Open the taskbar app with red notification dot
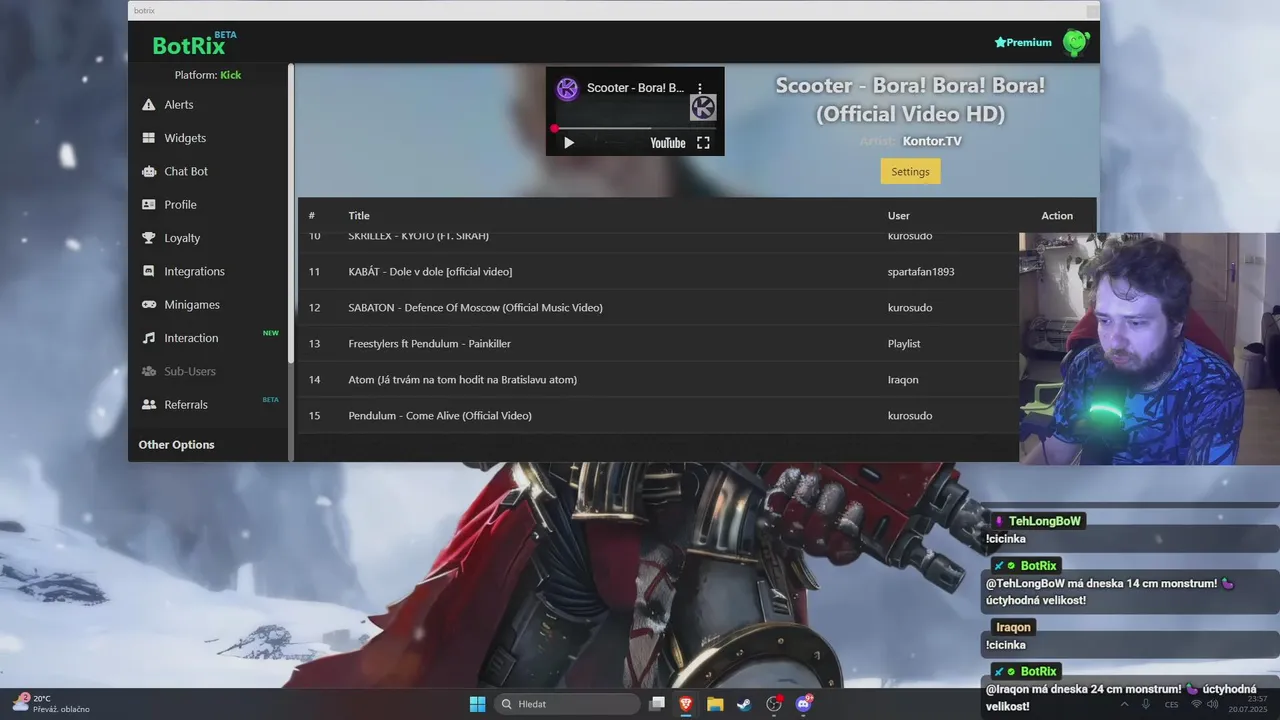Screen dimensions: 1280x720 pyautogui.click(x=774, y=704)
